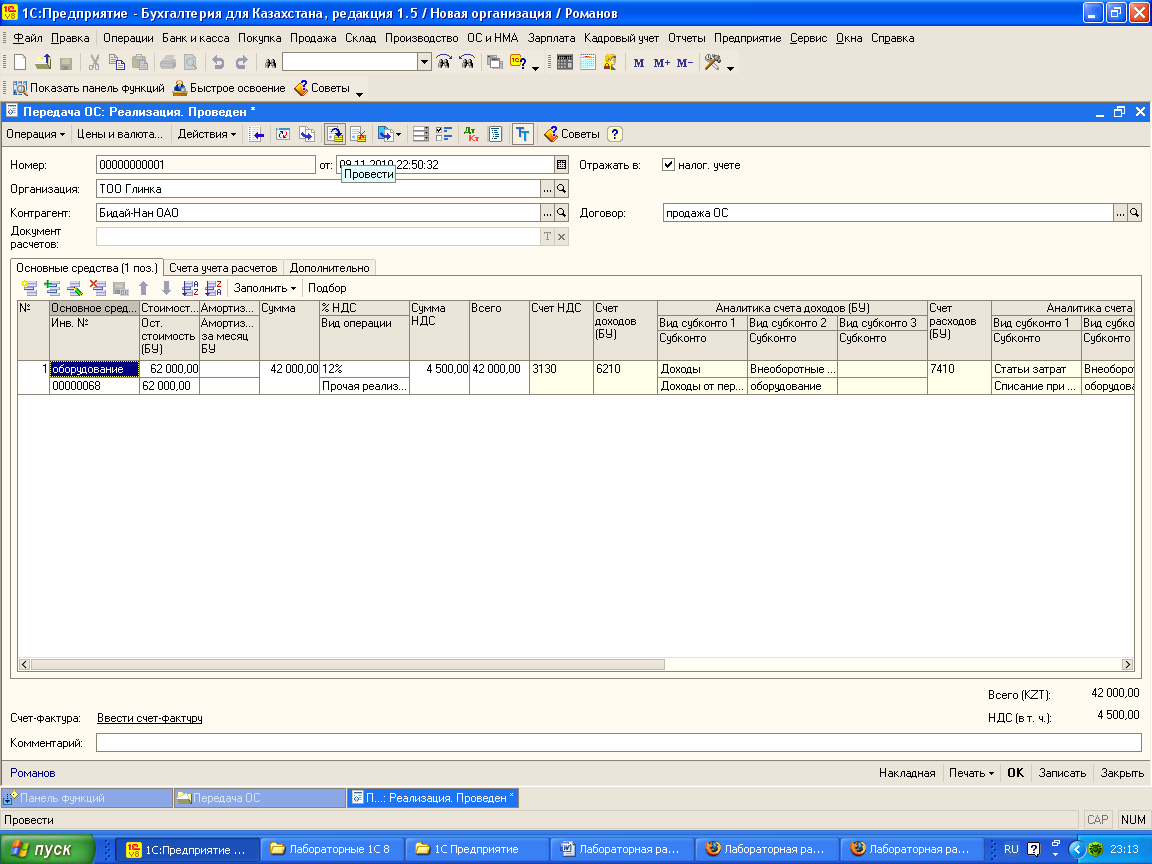Open Лабораторные 1С 8 taskbar folder

click(333, 849)
